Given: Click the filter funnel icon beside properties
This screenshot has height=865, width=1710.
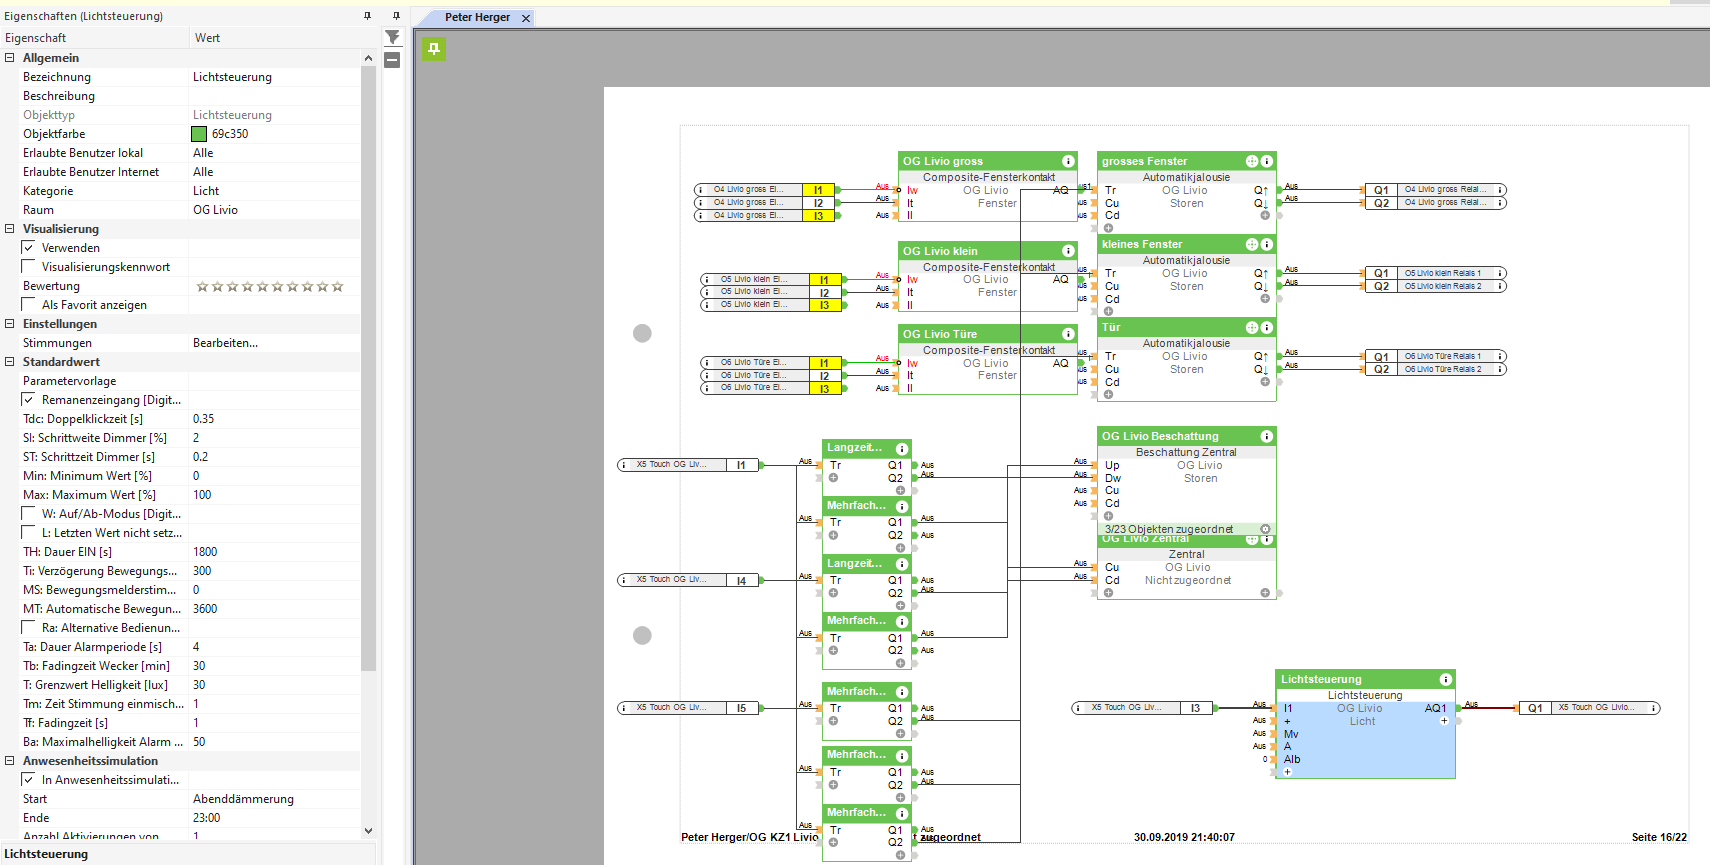Looking at the screenshot, I should (x=393, y=37).
